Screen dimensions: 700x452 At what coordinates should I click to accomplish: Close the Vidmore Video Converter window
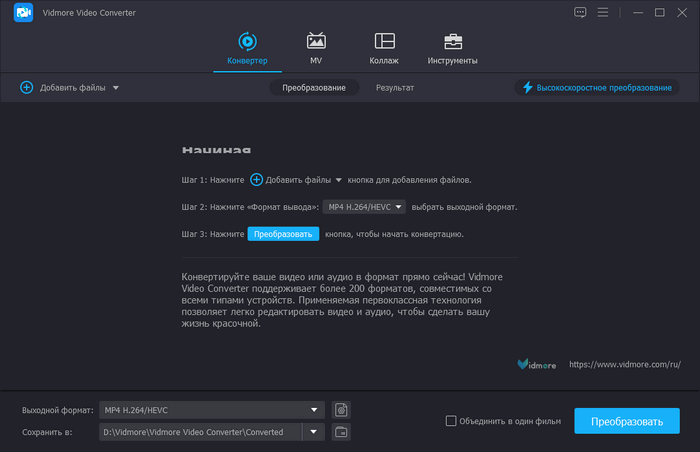[x=682, y=13]
